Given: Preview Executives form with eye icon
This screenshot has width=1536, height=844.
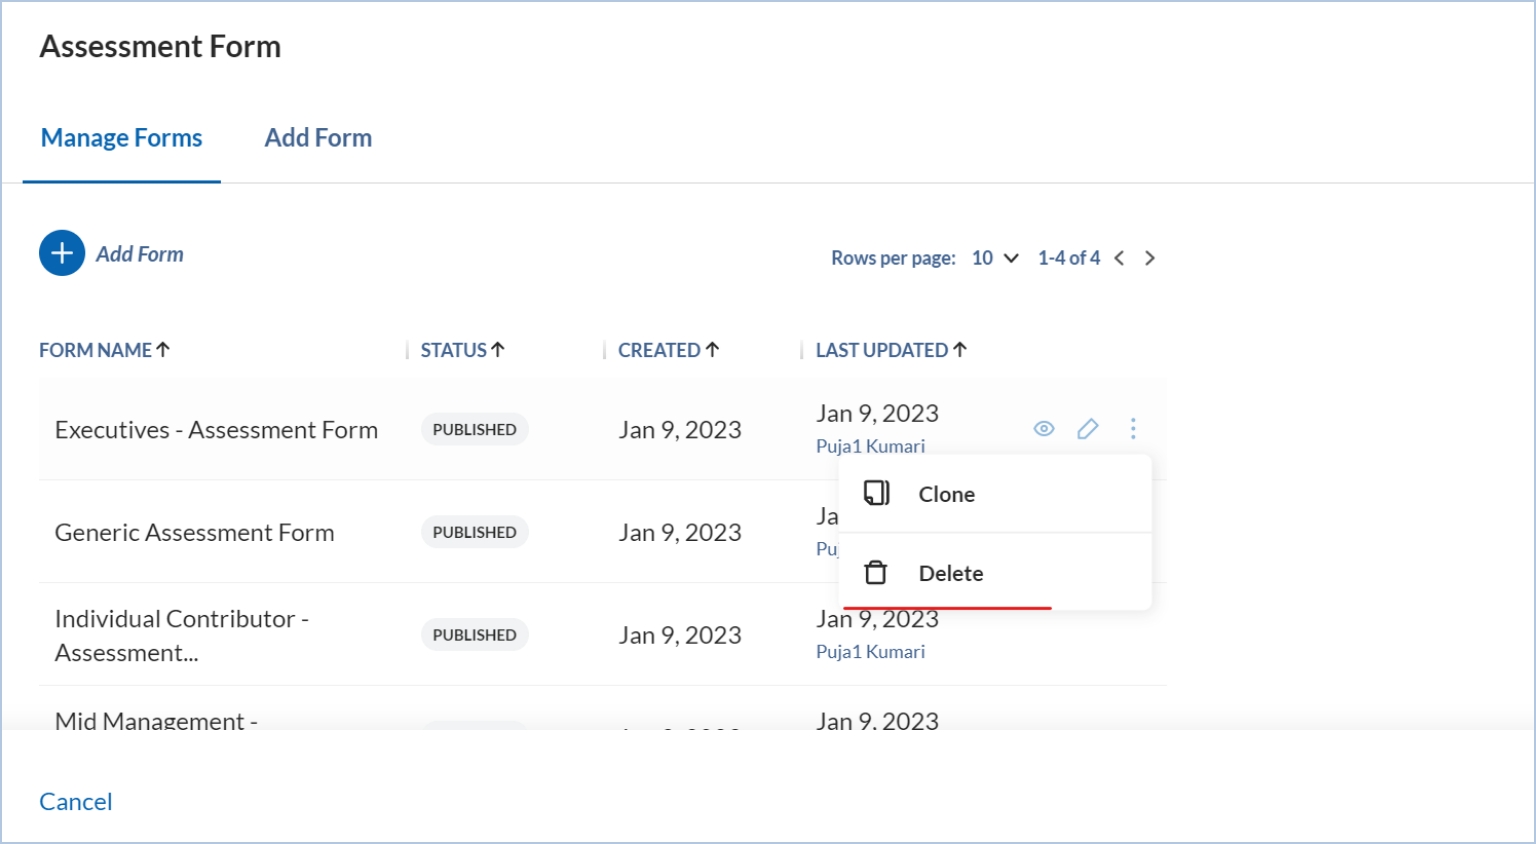Looking at the screenshot, I should click(1043, 429).
